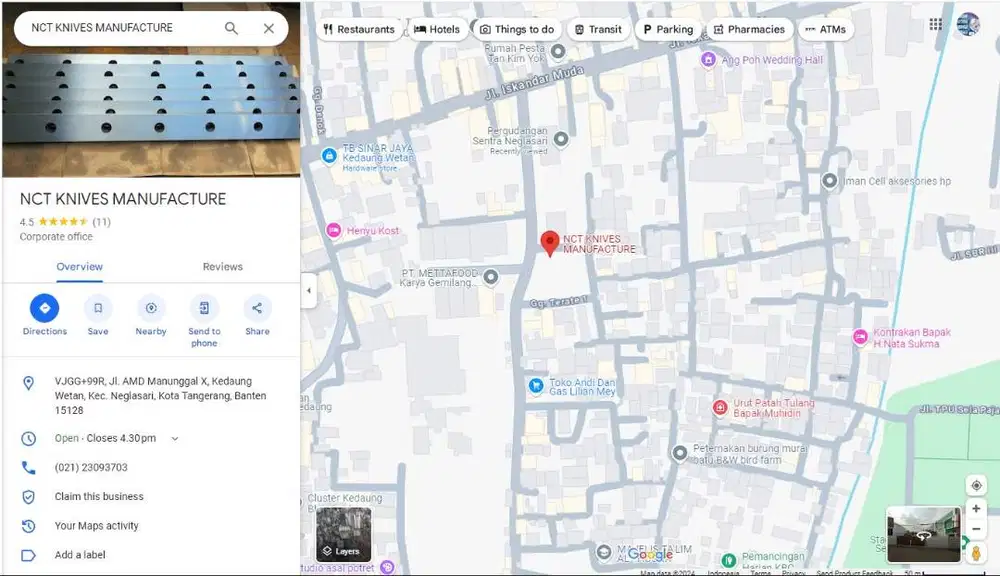Viewport: 1000px width, 576px height.
Task: Click the Directions icon button
Action: click(44, 308)
